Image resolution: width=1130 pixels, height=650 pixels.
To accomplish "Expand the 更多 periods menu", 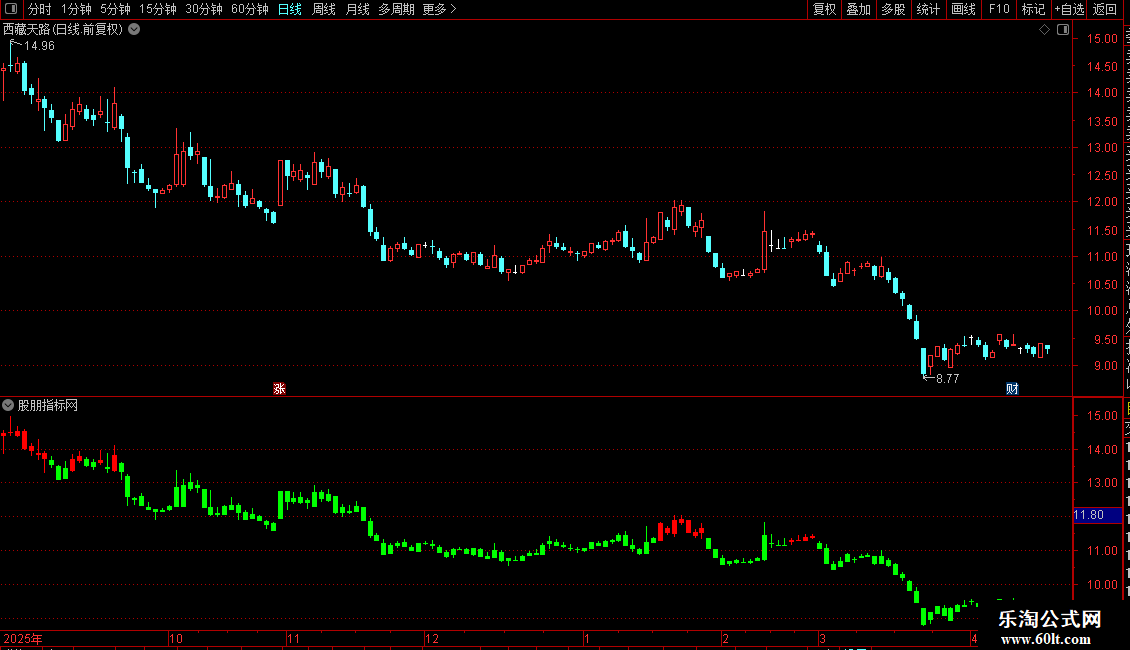I will click(x=440, y=9).
